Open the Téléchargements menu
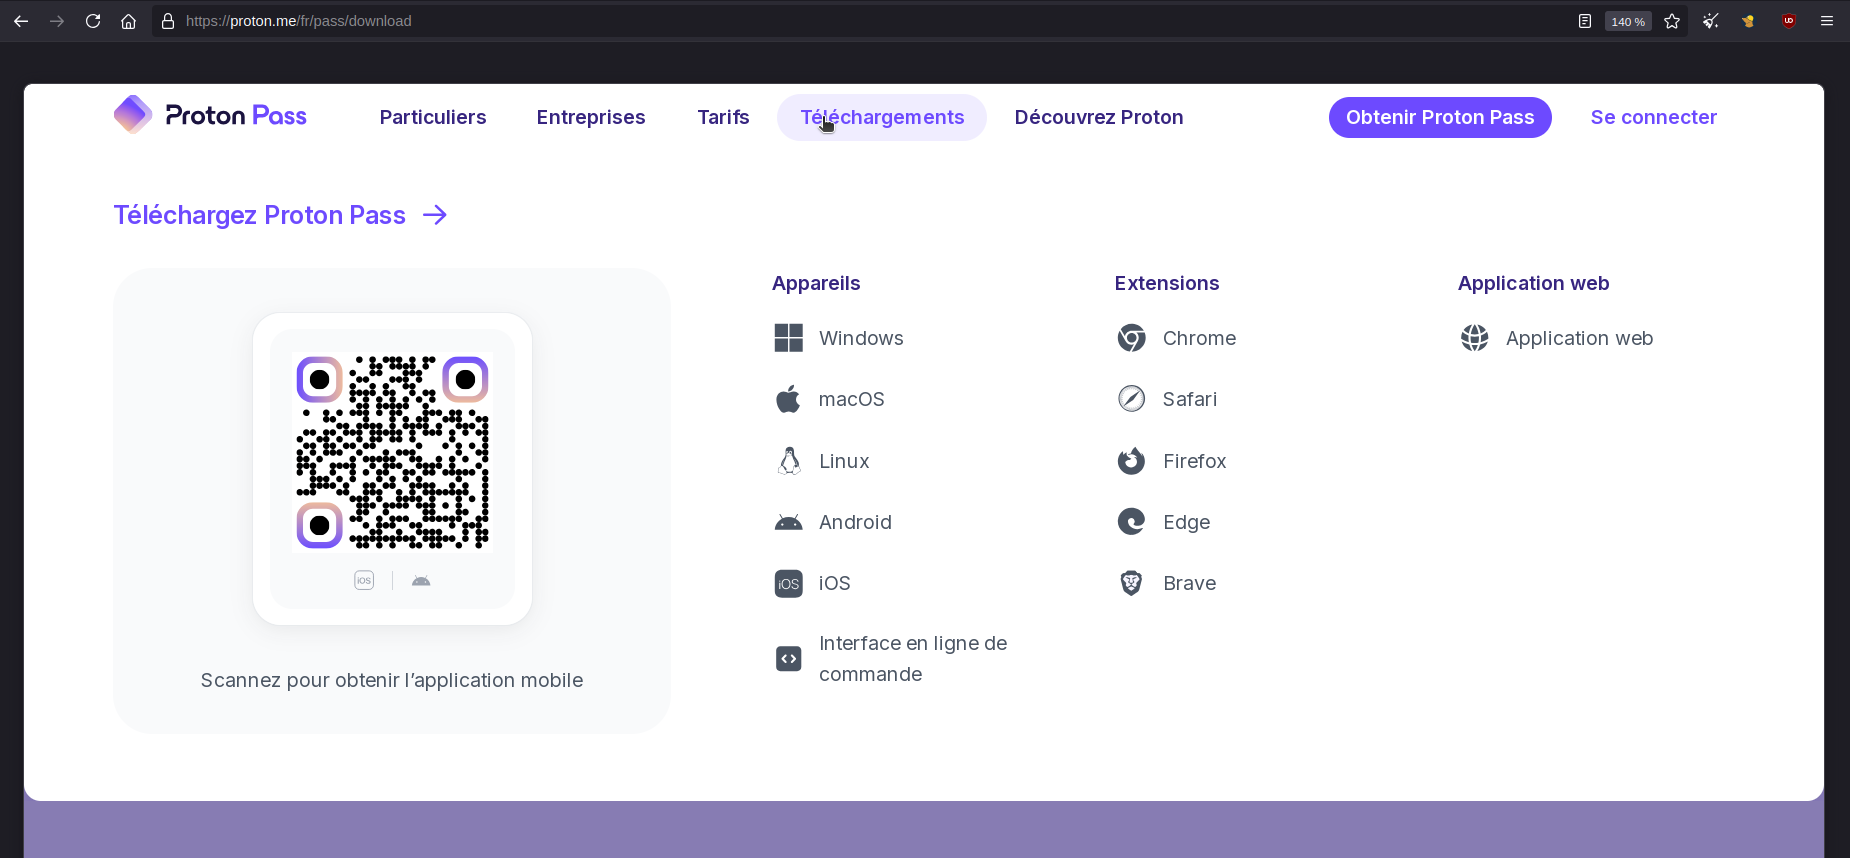 882,117
